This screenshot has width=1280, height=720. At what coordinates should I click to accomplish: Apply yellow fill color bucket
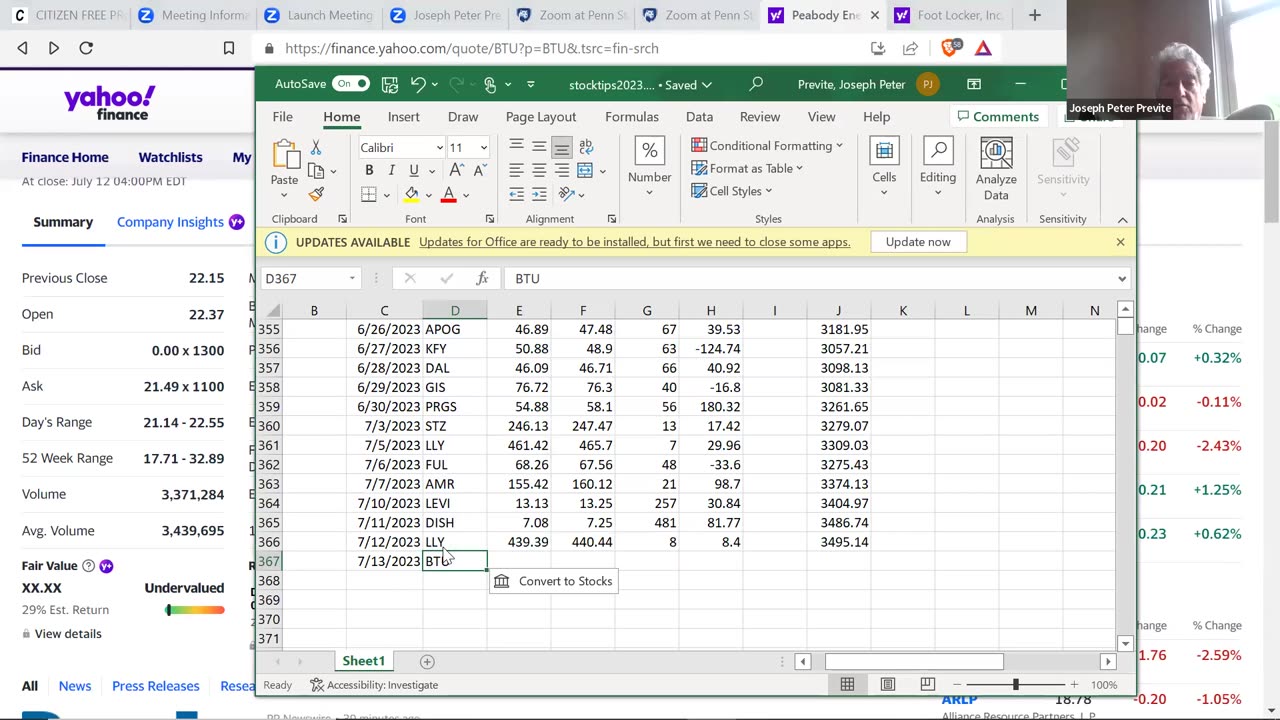coord(411,195)
